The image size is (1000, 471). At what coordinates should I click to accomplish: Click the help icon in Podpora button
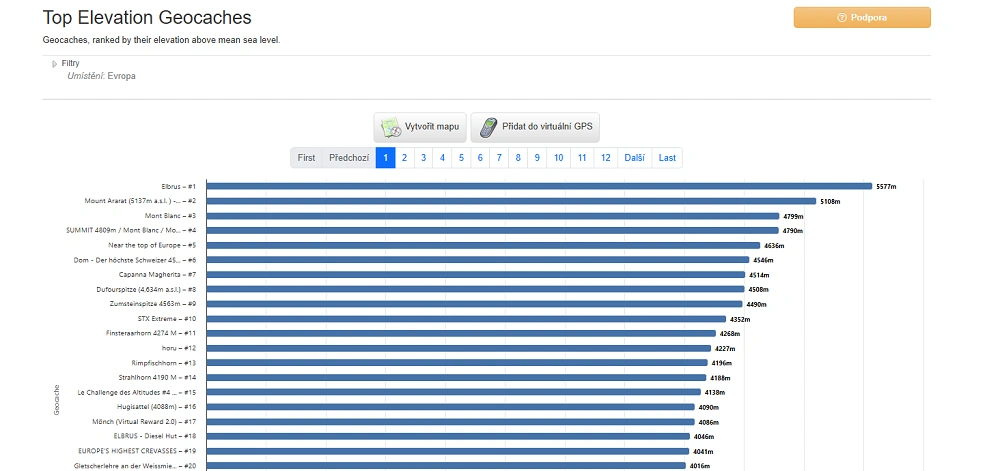(842, 18)
